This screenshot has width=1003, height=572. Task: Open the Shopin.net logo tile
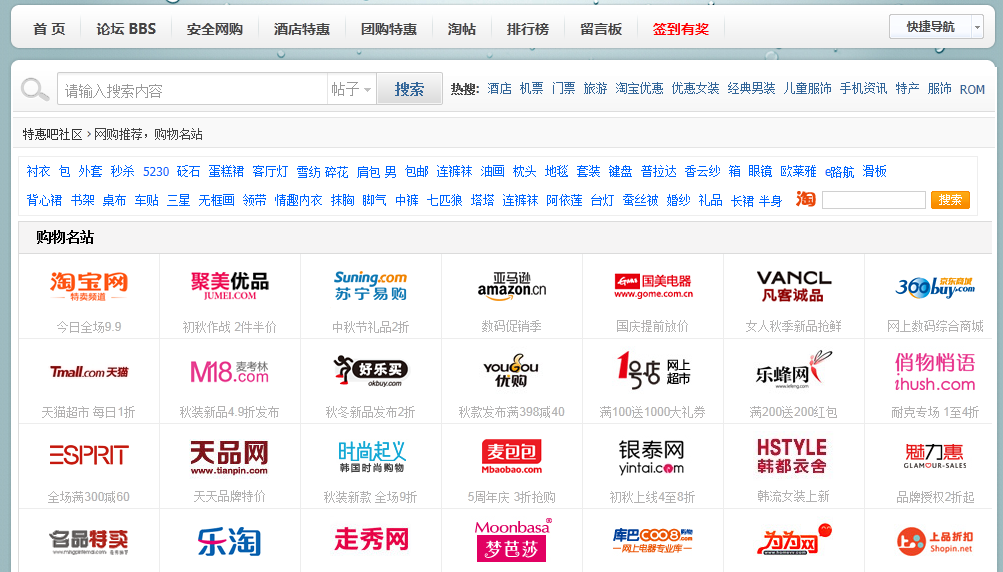pos(935,541)
